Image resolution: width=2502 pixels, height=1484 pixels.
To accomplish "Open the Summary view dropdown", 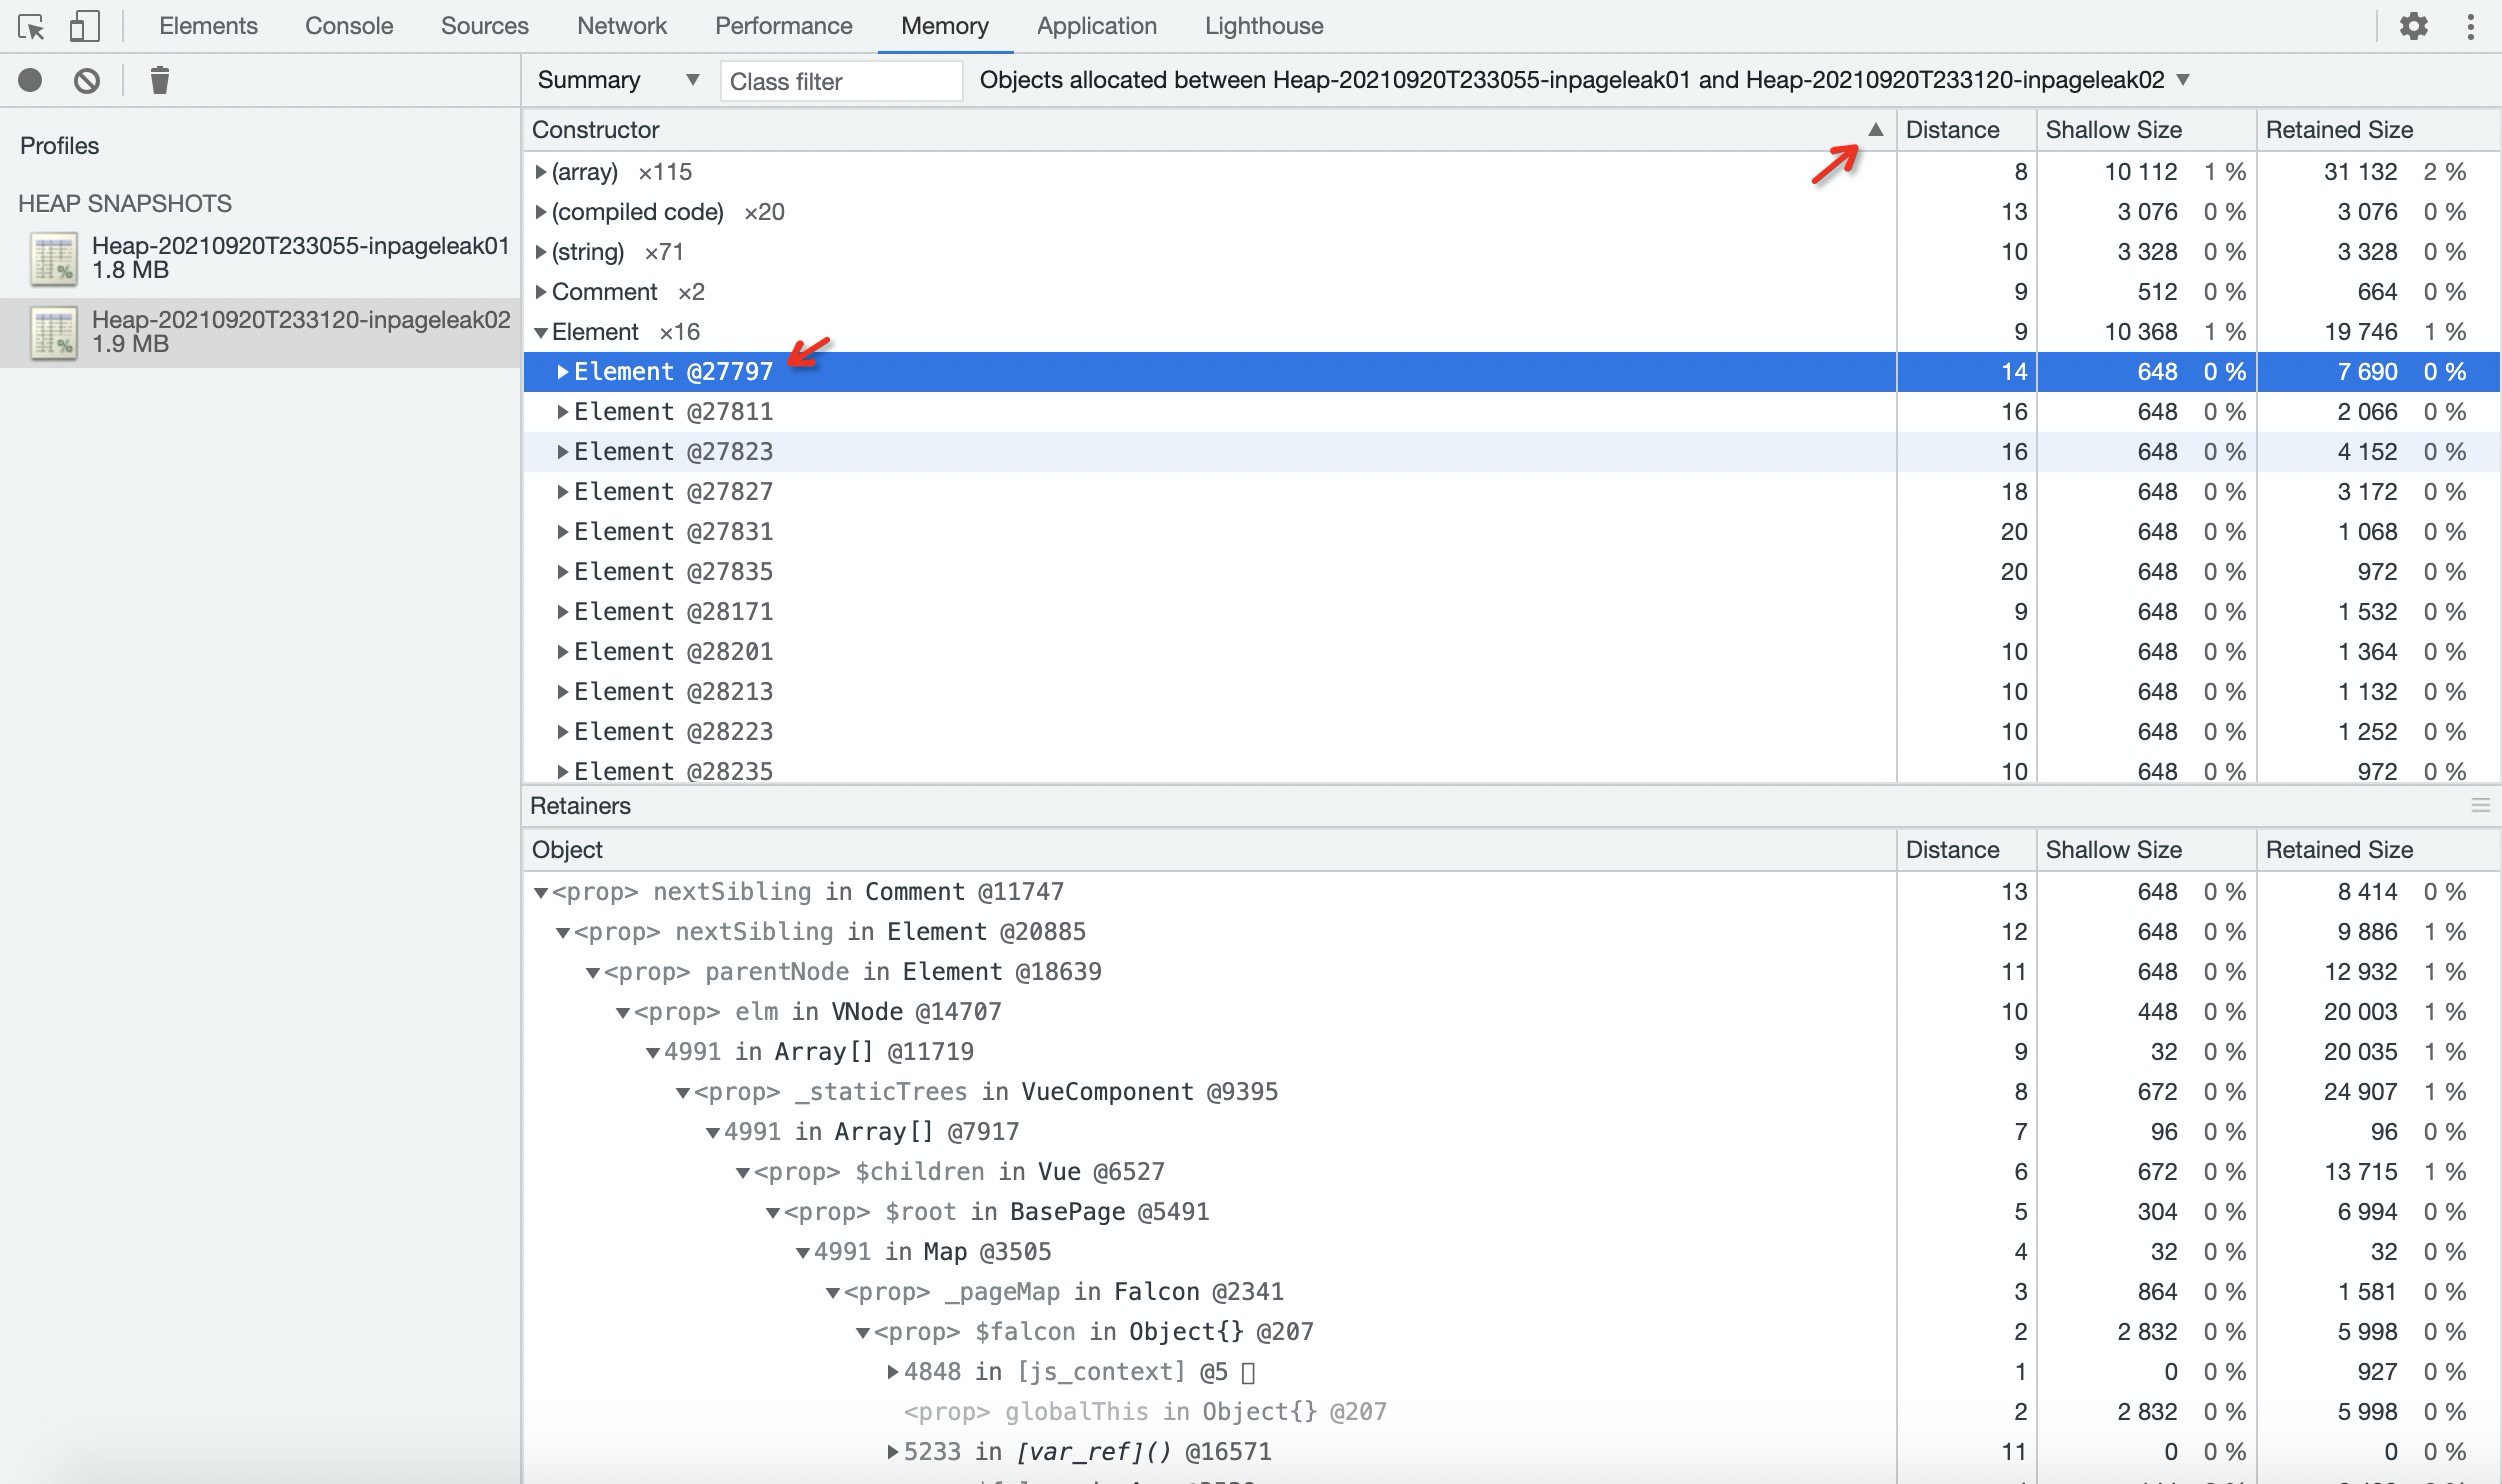I will point(618,80).
